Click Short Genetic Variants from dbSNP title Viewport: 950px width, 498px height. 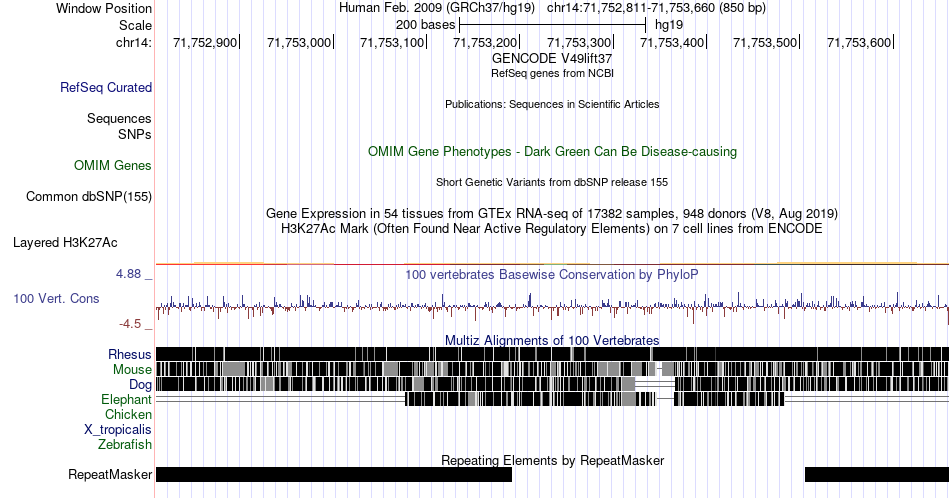552,182
